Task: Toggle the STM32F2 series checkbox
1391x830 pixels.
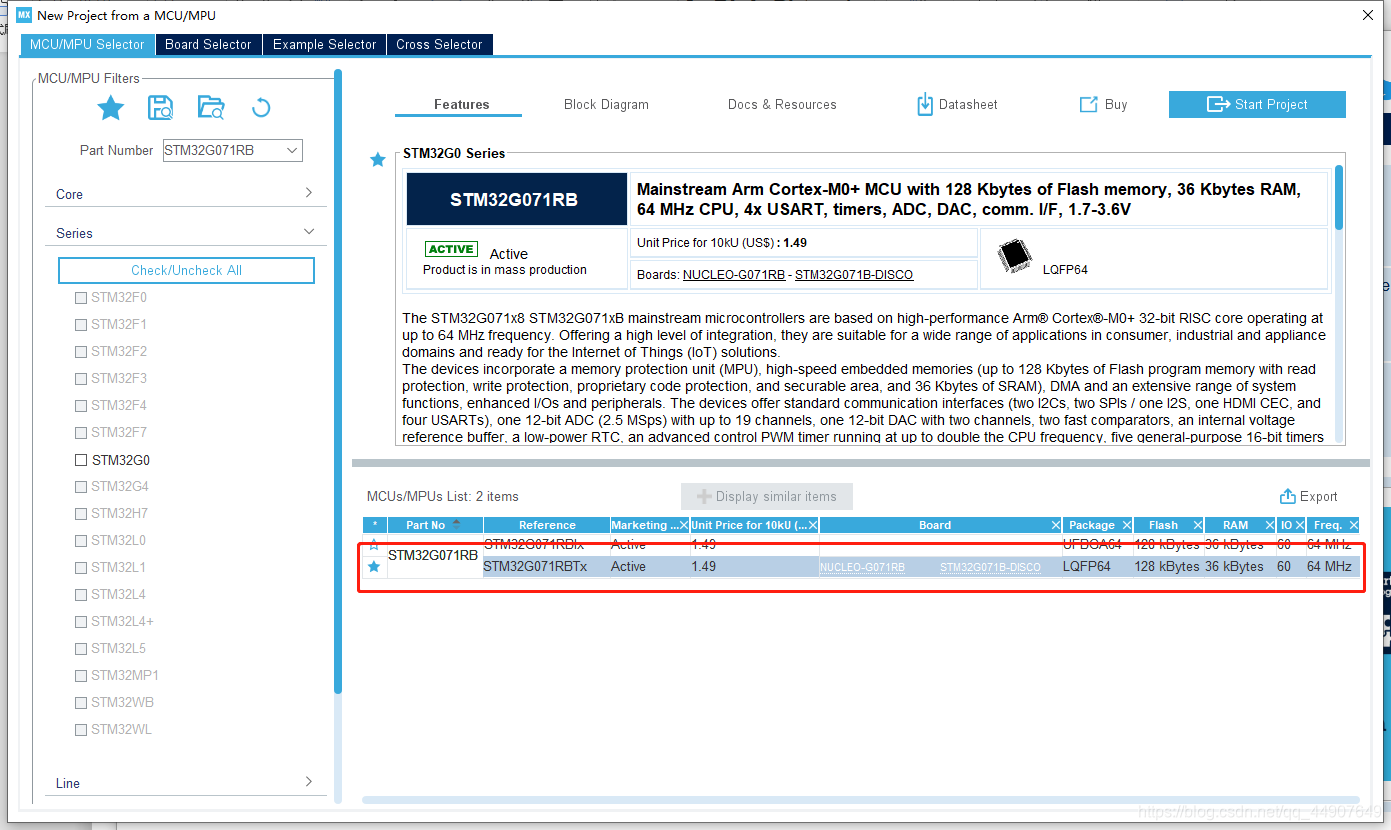Action: click(80, 352)
